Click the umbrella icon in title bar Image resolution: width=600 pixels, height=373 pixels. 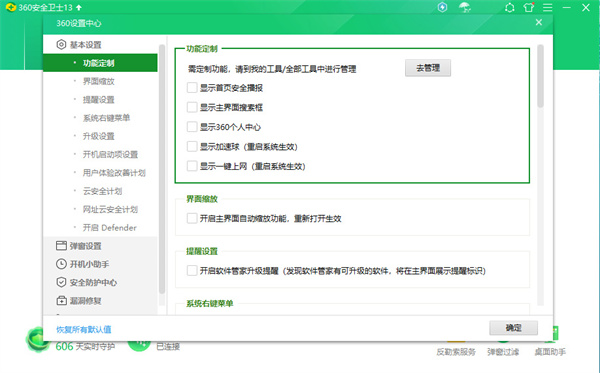[x=465, y=7]
